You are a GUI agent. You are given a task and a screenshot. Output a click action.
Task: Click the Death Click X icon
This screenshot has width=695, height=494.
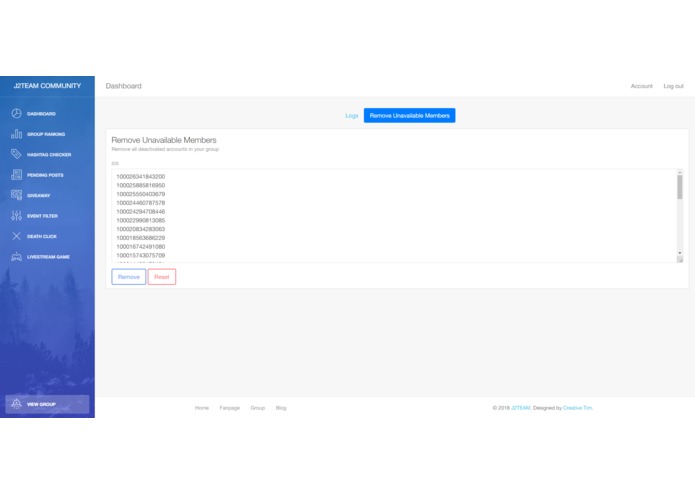click(16, 236)
